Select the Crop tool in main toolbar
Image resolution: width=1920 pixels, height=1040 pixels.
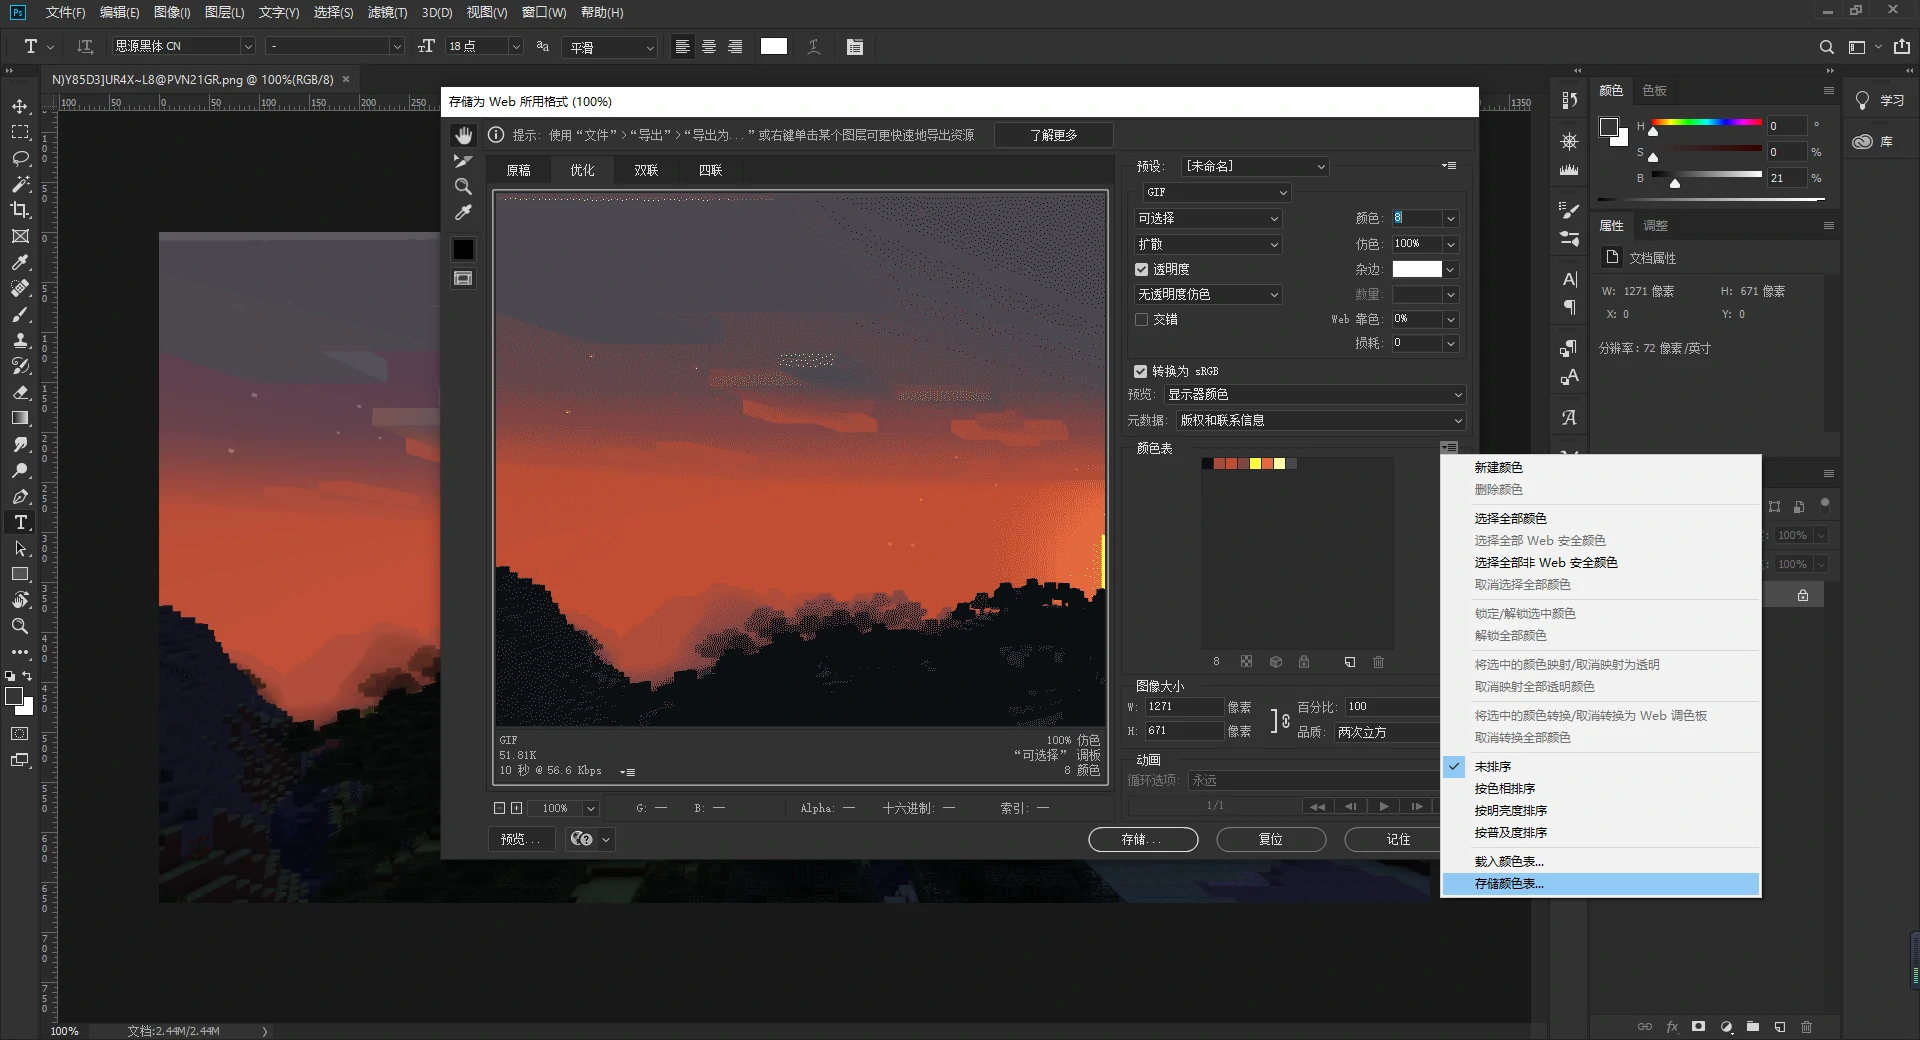tap(20, 210)
